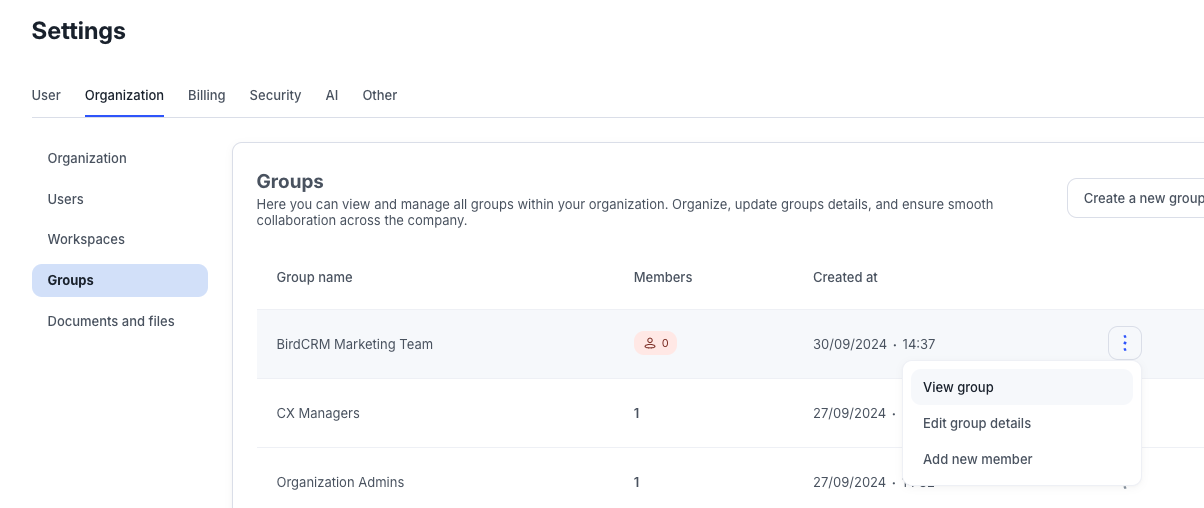Open Organization in the left sidebar
The height and width of the screenshot is (508, 1204).
(87, 158)
